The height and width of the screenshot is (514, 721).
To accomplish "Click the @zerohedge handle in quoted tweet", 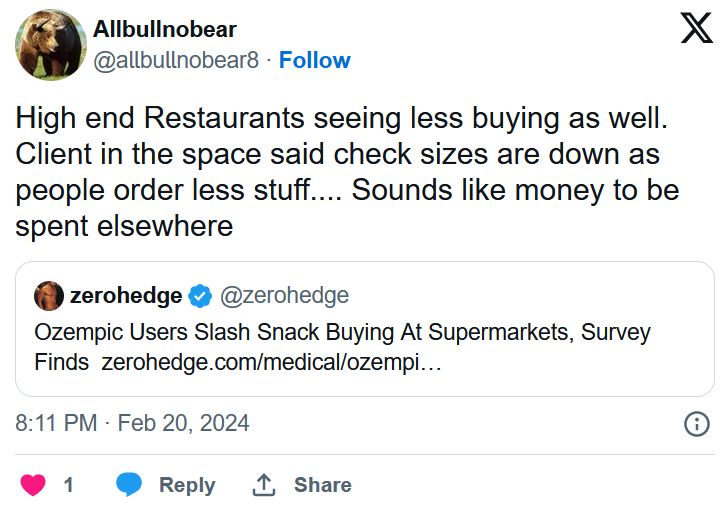I will coord(284,296).
